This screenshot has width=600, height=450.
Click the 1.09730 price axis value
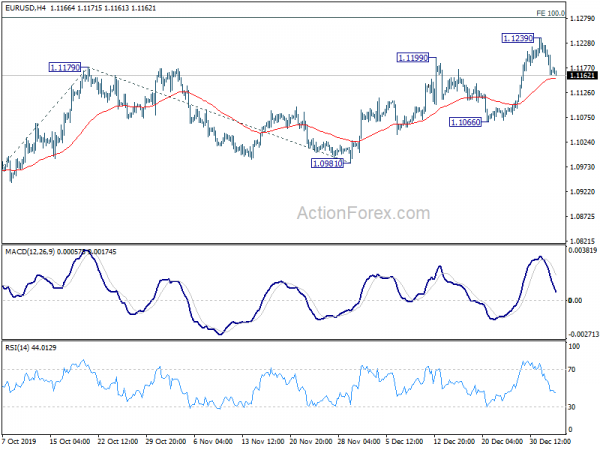tap(582, 167)
